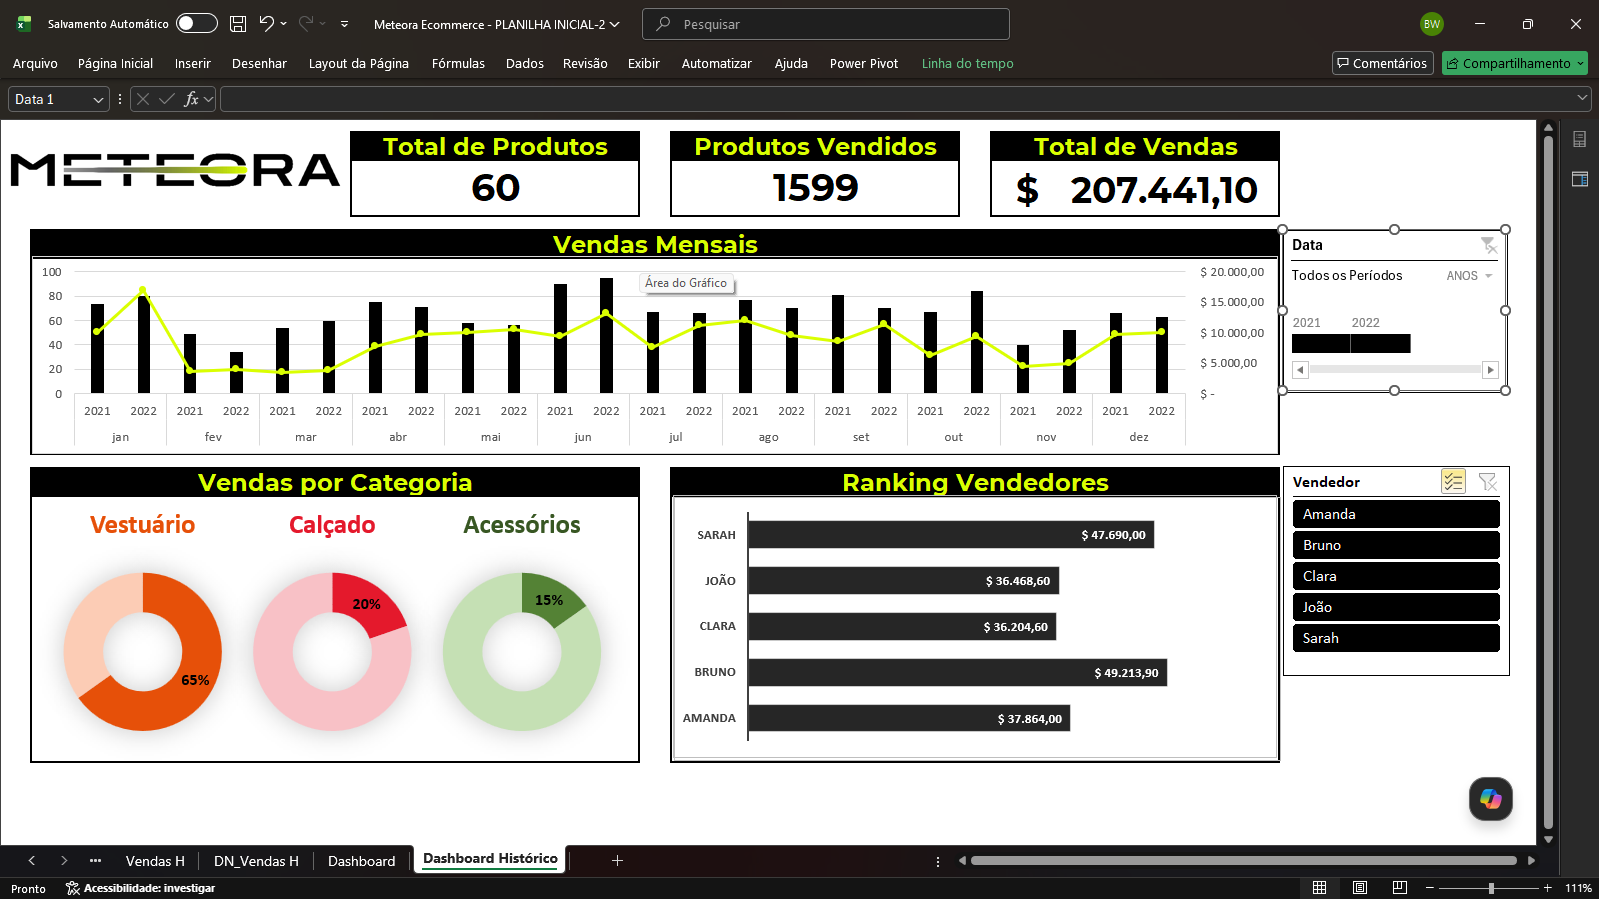Screen dimensions: 1599x899
Task: Add a new sheet with plus icon
Action: pyautogui.click(x=617, y=860)
